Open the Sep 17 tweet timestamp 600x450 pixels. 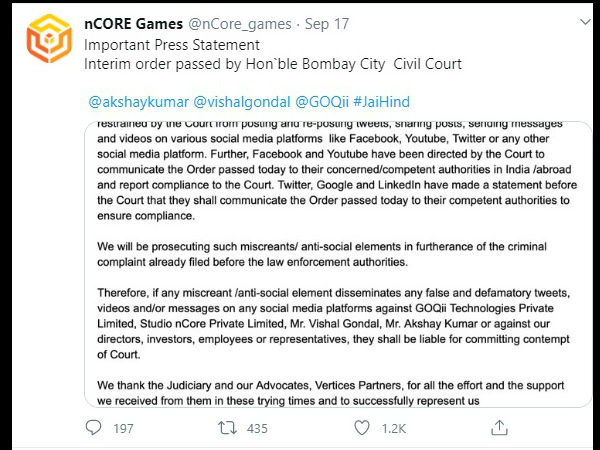click(327, 24)
